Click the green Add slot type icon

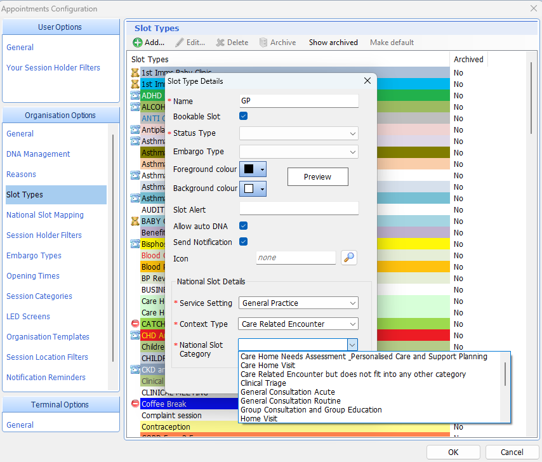point(137,43)
